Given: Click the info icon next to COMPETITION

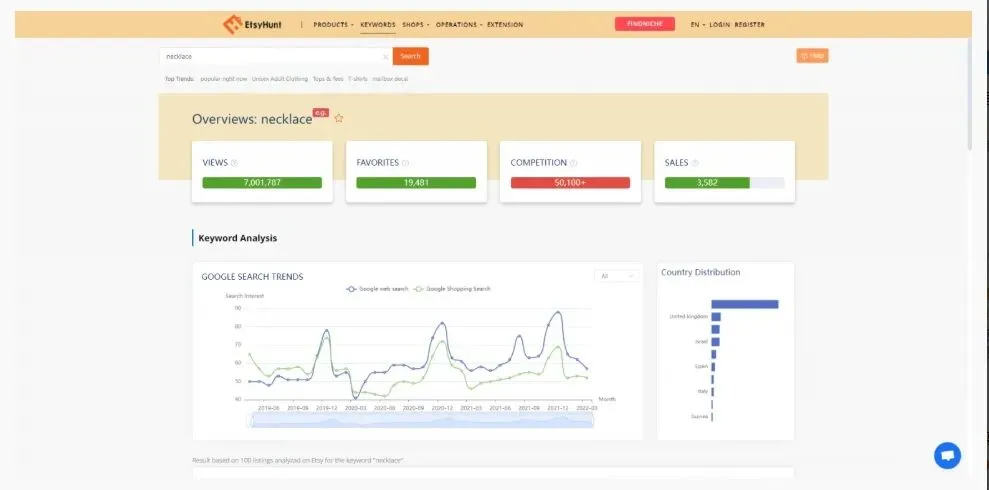Looking at the screenshot, I should point(573,163).
